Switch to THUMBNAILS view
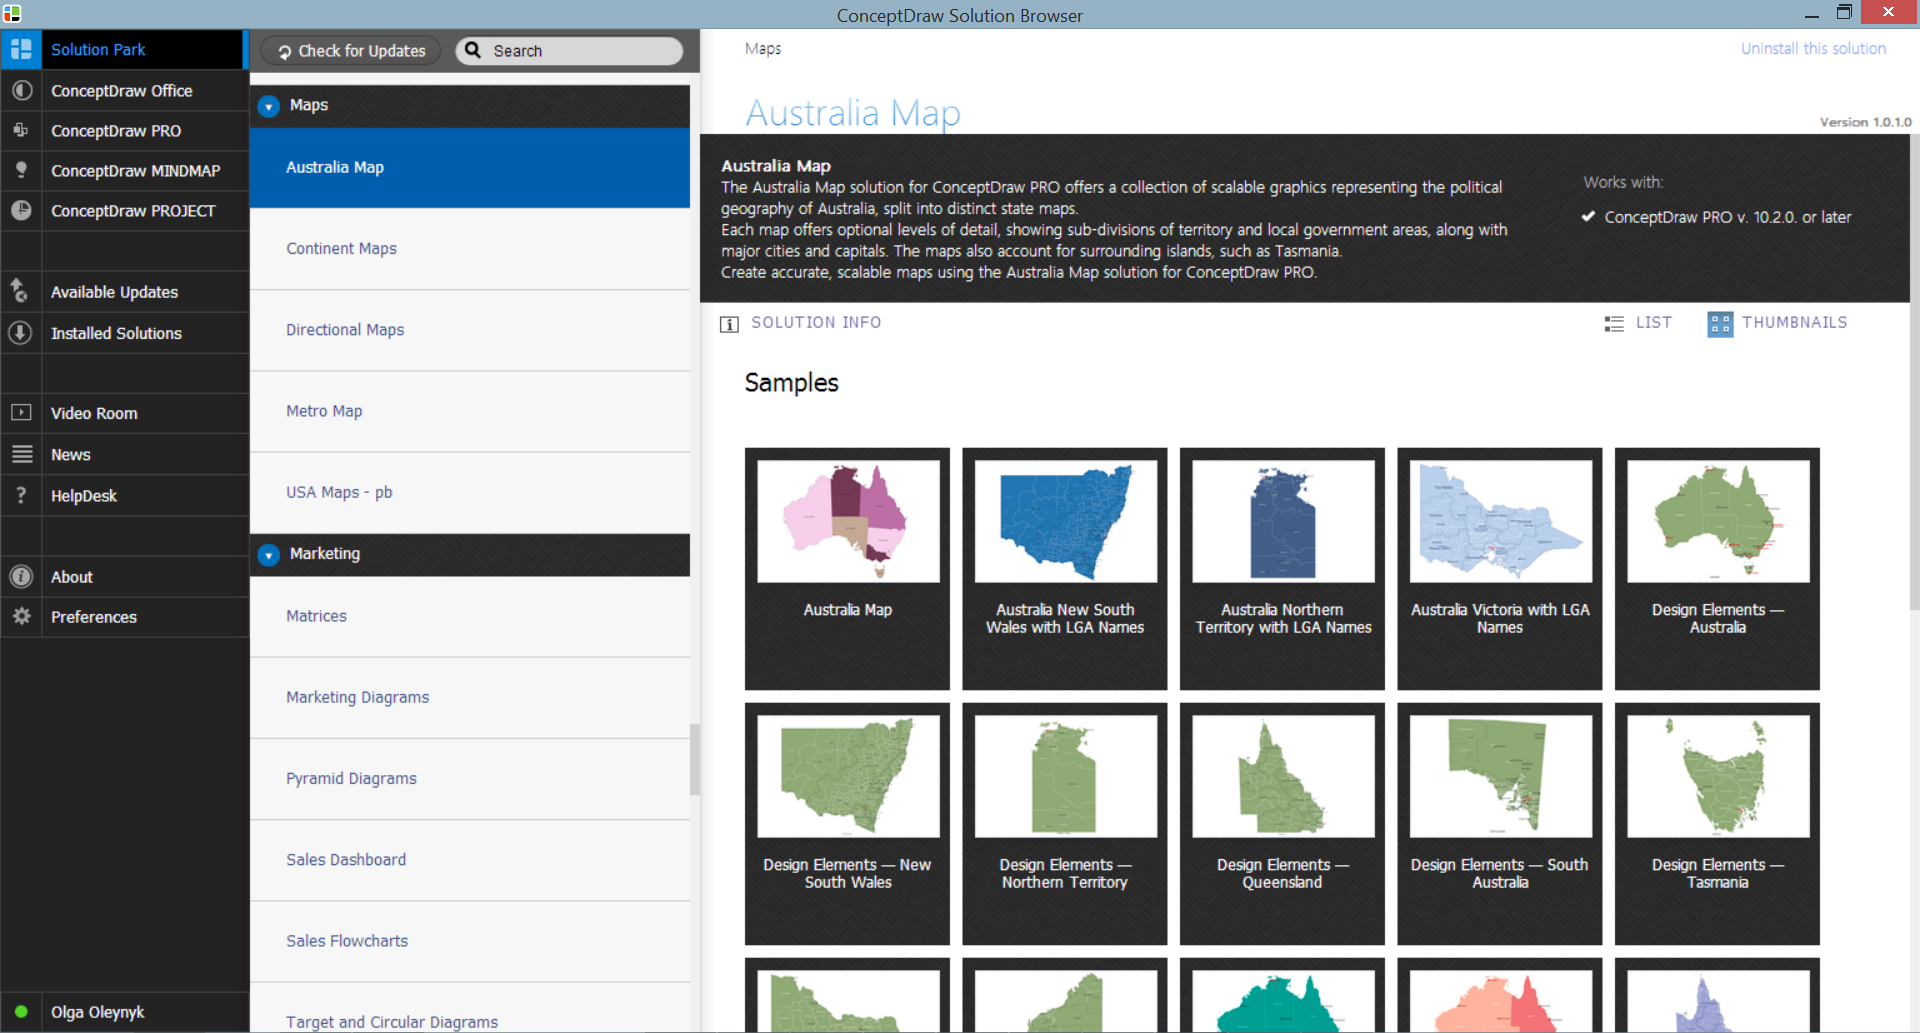 click(1777, 323)
